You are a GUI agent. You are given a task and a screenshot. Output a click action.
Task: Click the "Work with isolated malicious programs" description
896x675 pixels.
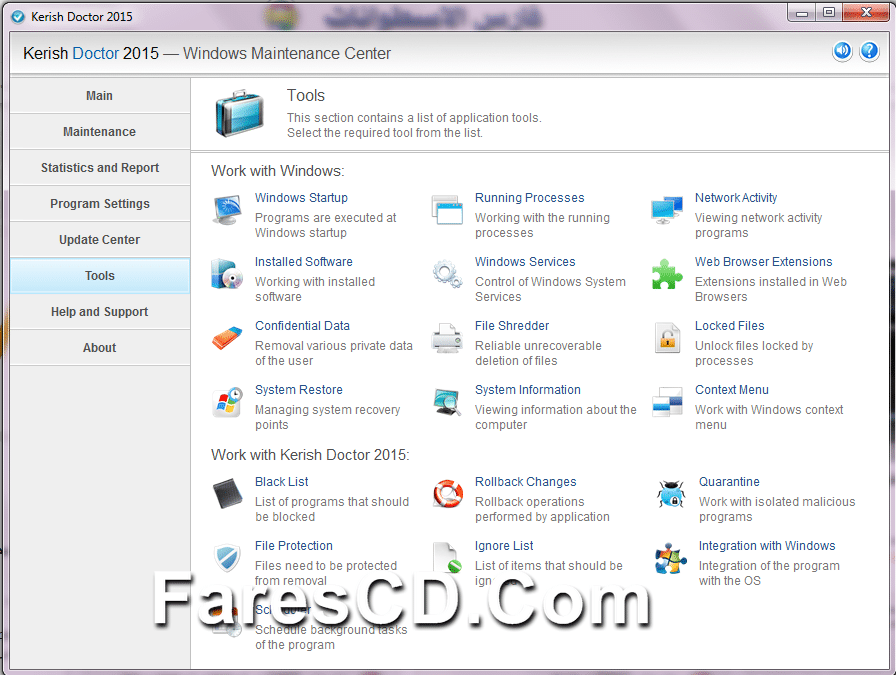[x=777, y=509]
